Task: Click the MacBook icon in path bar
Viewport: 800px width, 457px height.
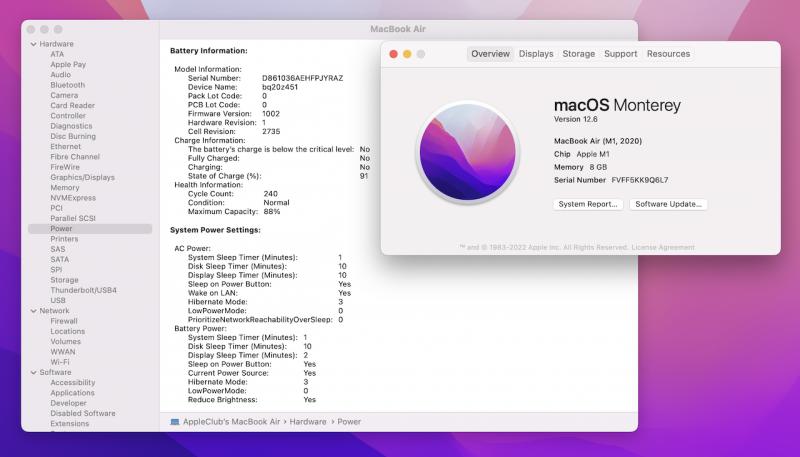Action: pyautogui.click(x=174, y=422)
